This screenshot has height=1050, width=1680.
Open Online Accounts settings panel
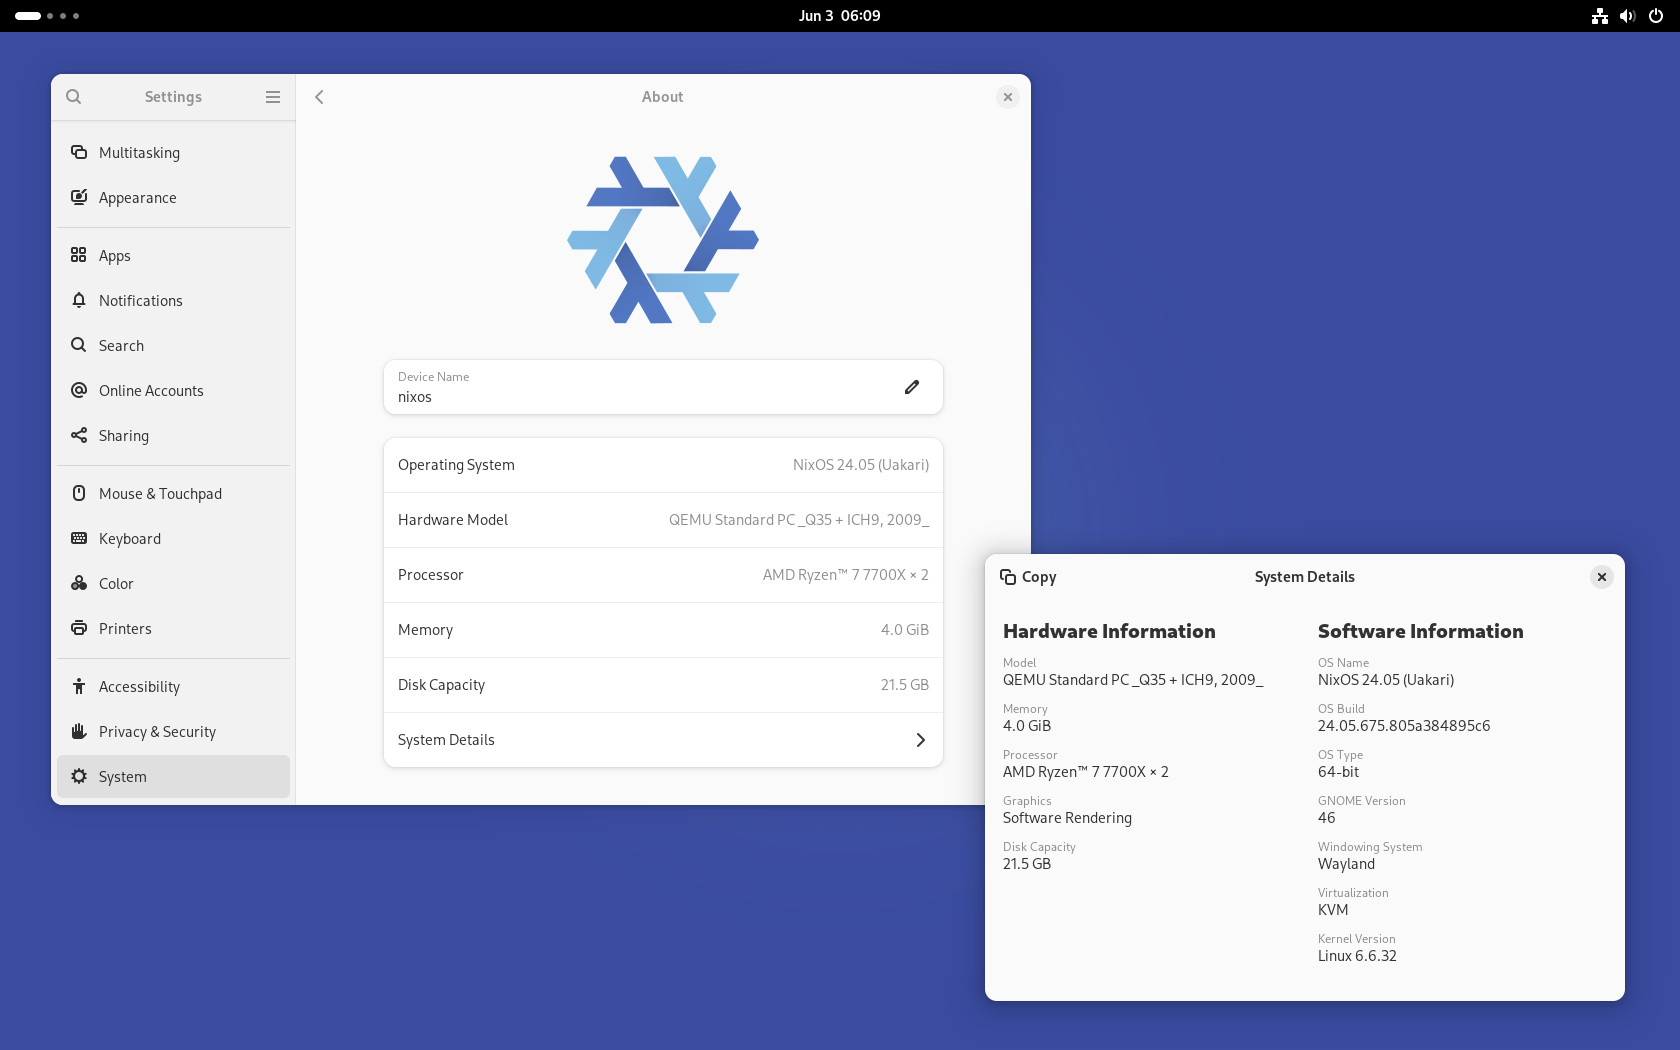tap(173, 390)
